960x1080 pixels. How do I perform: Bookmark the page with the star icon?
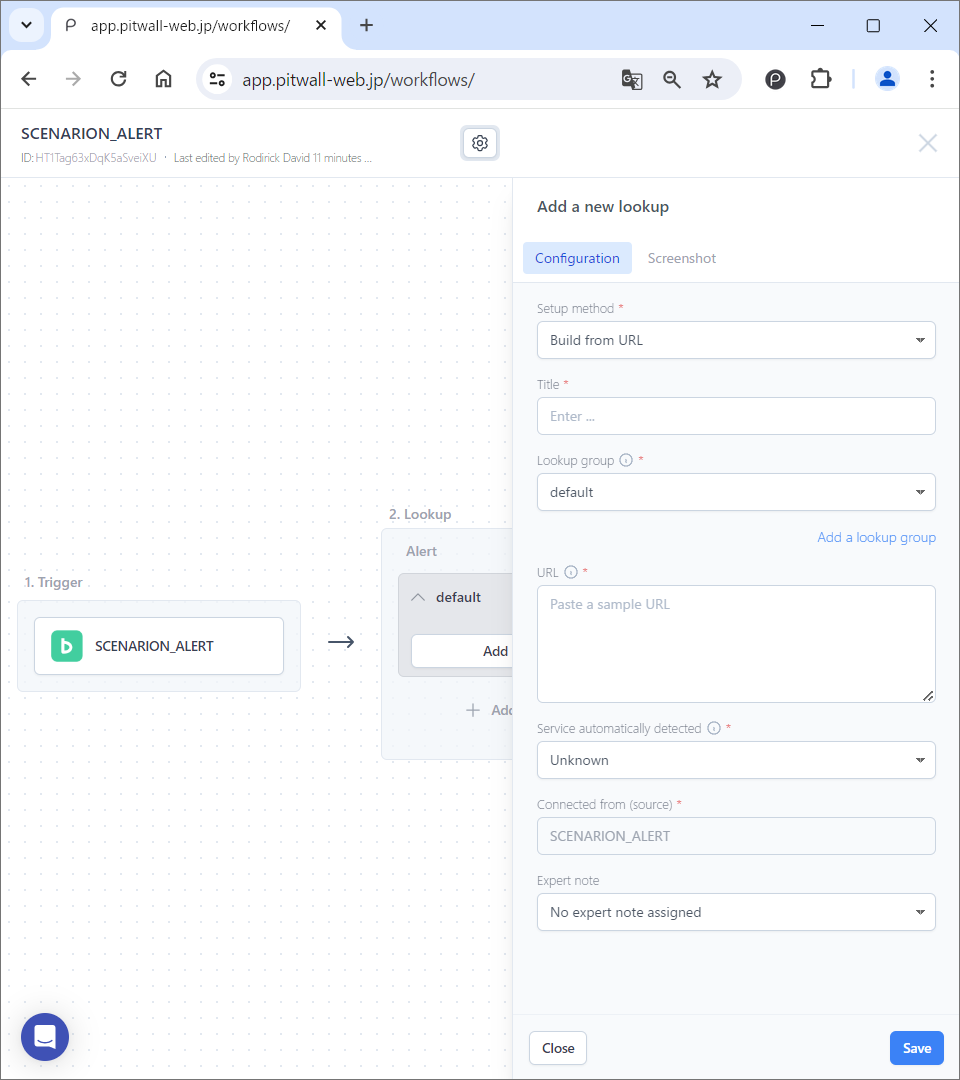click(712, 79)
